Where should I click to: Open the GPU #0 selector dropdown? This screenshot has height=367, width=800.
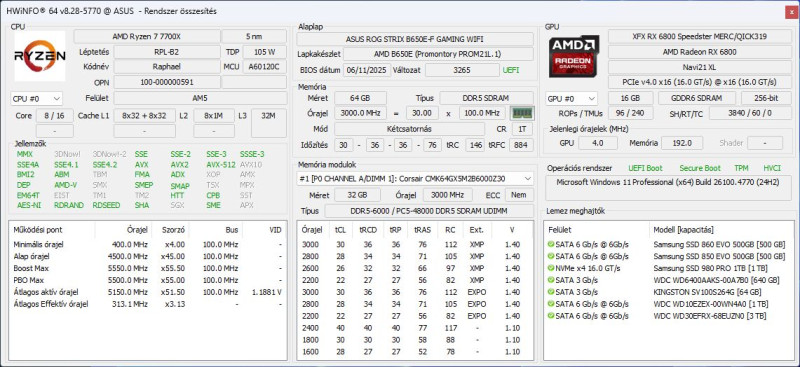pos(571,99)
